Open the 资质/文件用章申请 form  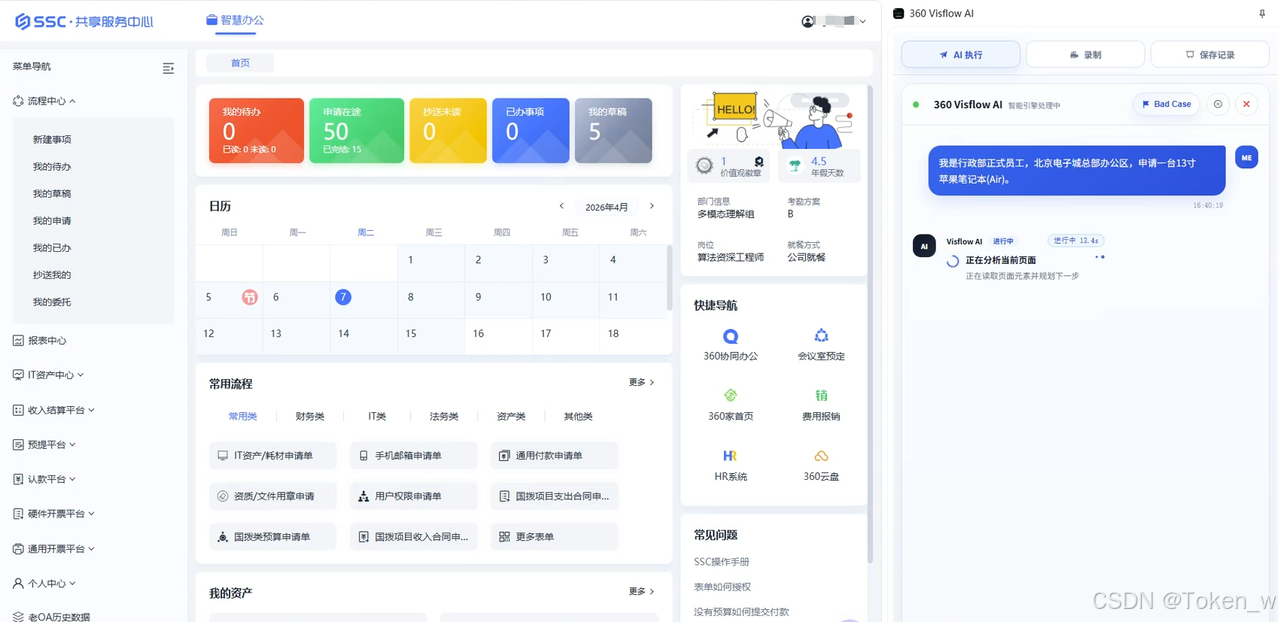pos(273,496)
